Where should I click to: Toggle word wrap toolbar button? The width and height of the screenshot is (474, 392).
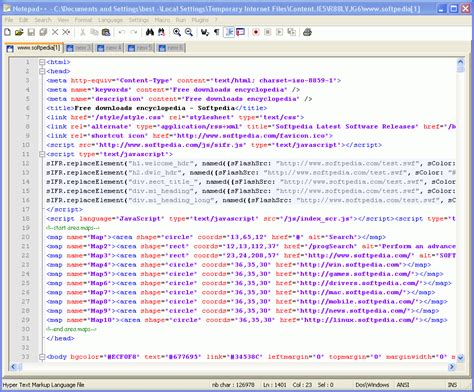(x=205, y=32)
